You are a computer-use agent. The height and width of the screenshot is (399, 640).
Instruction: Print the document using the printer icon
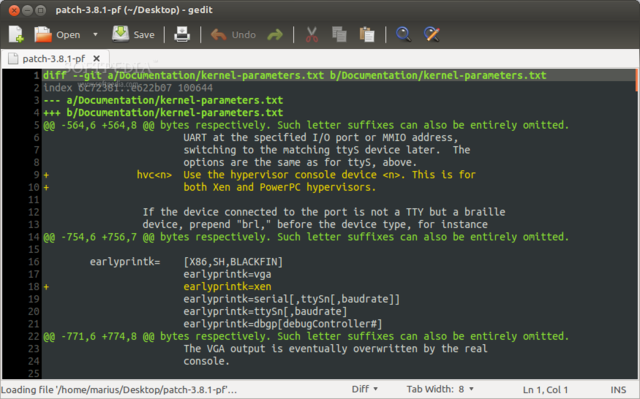pos(182,35)
